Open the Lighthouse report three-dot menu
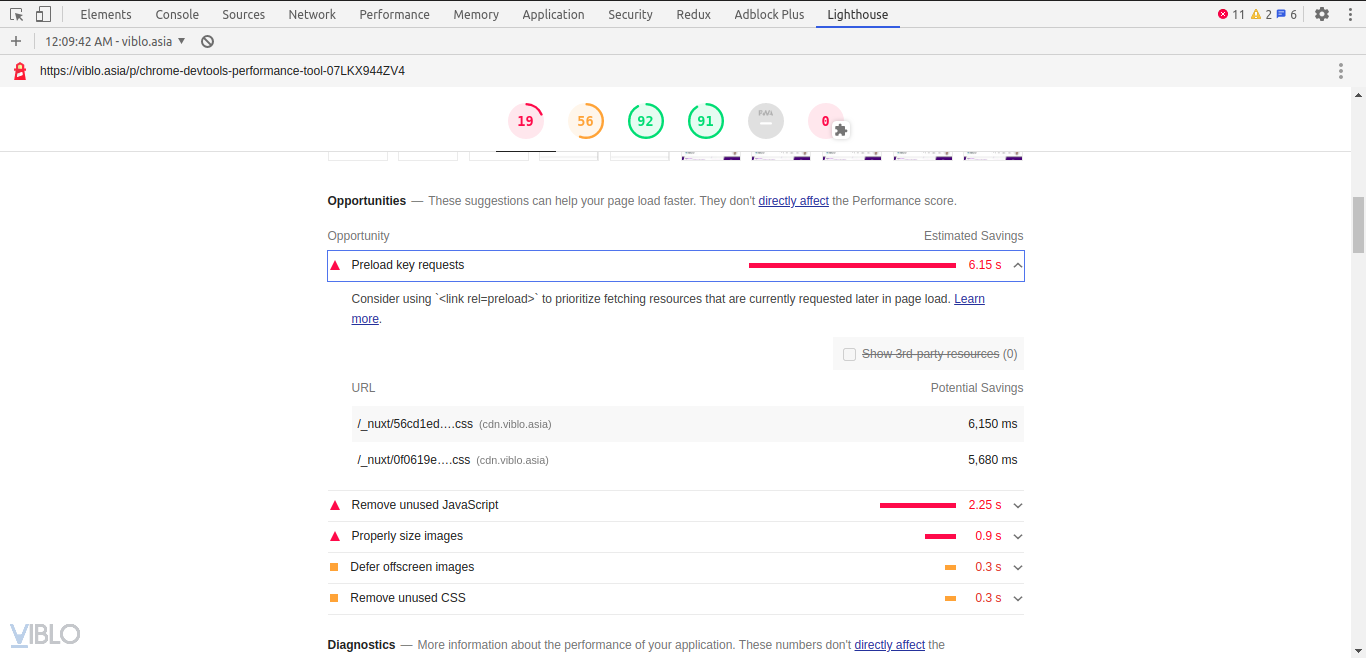The width and height of the screenshot is (1366, 658). pos(1341,71)
